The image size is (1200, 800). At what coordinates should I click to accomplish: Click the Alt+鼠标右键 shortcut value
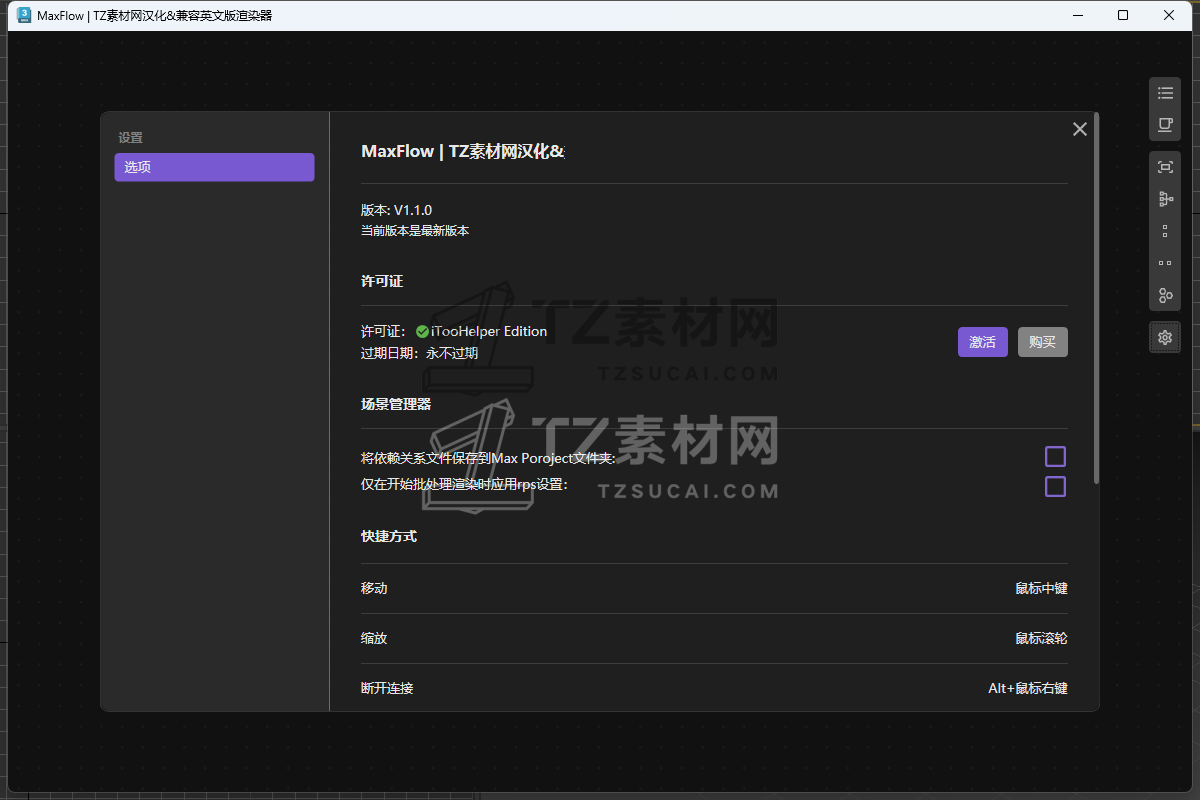(1028, 688)
